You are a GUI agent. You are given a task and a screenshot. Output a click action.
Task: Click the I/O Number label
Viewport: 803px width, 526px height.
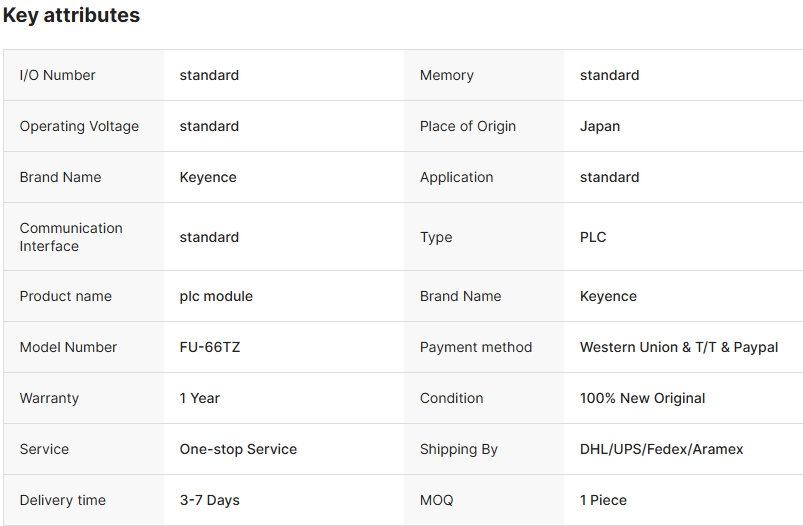(58, 75)
